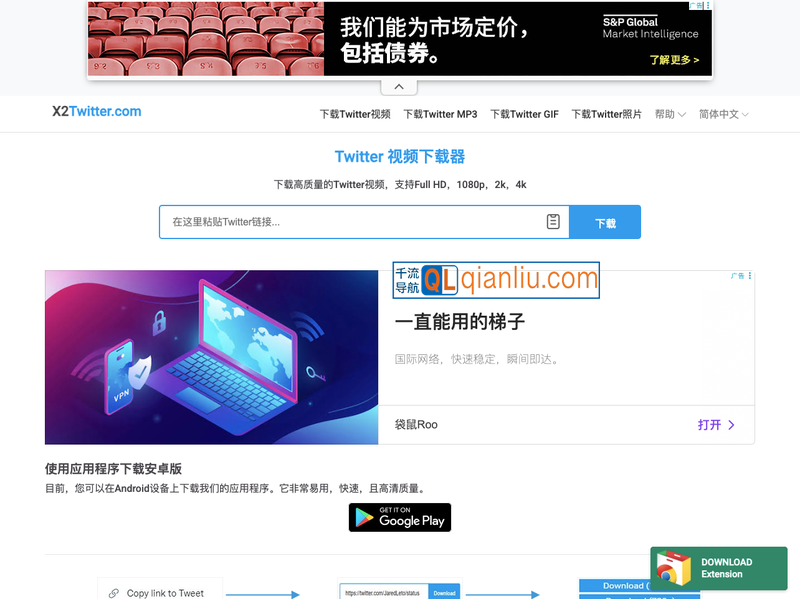Select 下载Twitter MP3 in navigation
The width and height of the screenshot is (800, 599).
click(440, 114)
